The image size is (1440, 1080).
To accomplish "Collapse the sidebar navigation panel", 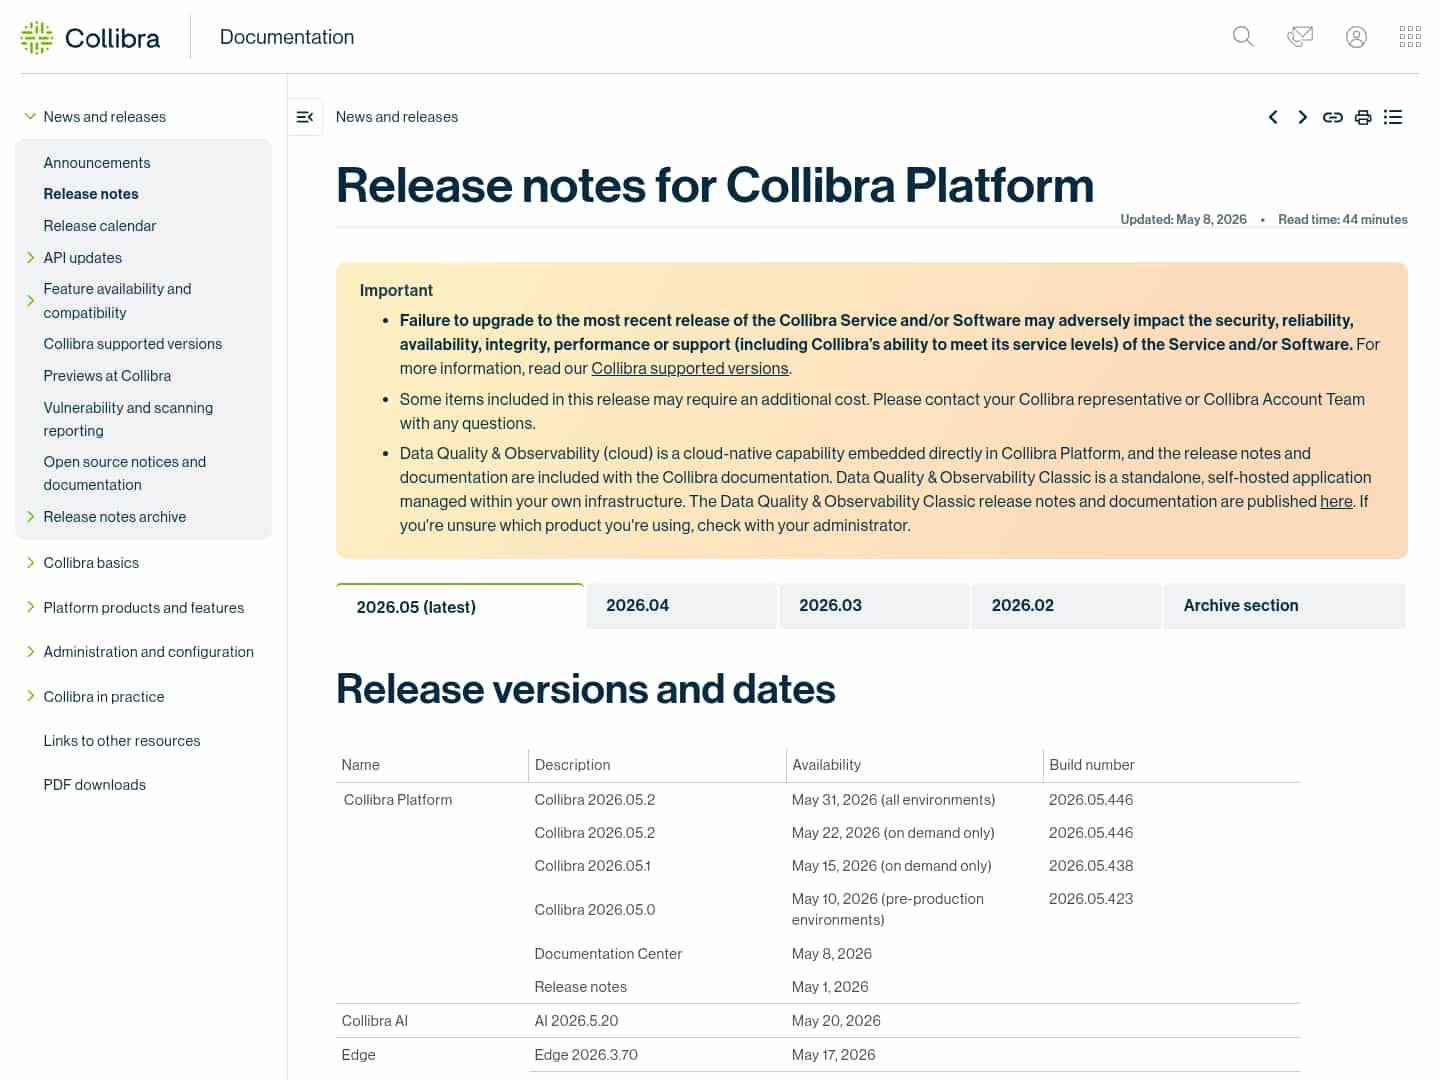I will click(305, 117).
